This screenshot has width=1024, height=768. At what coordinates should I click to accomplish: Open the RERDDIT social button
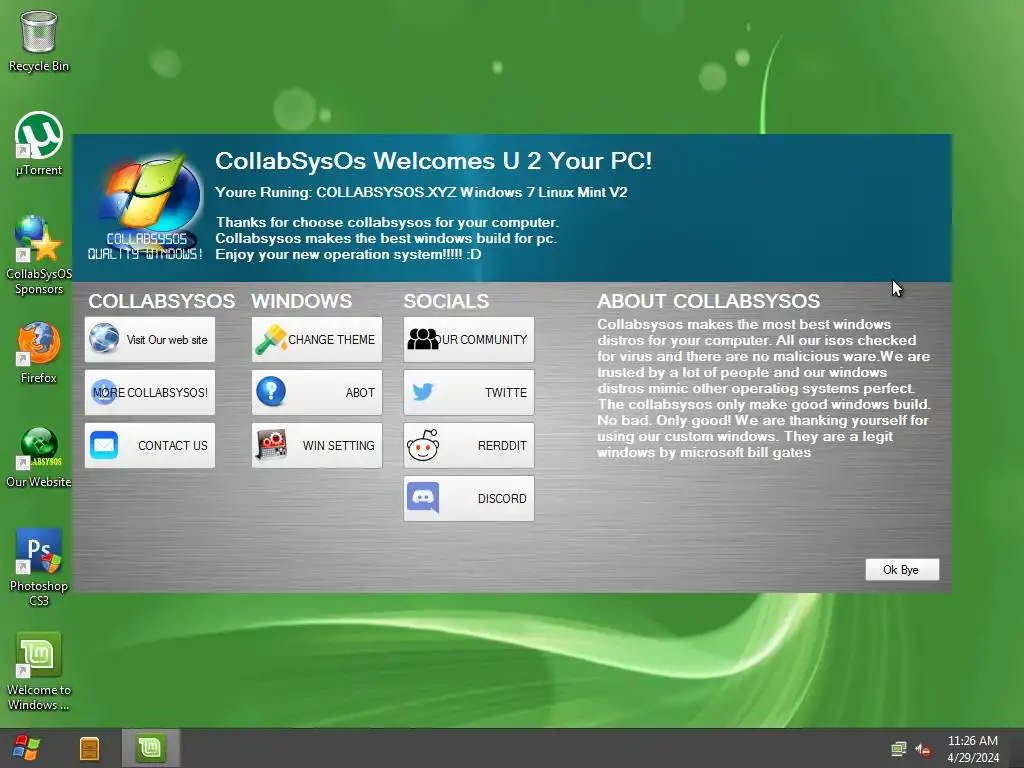(469, 445)
